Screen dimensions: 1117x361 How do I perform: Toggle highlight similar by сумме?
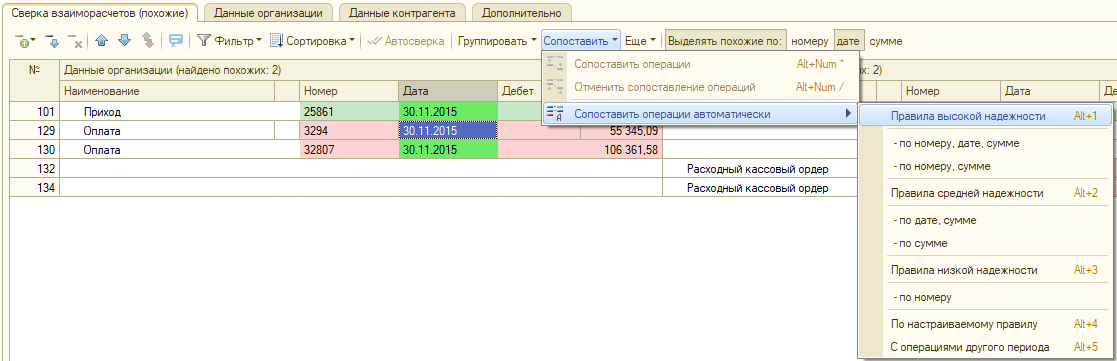point(885,41)
